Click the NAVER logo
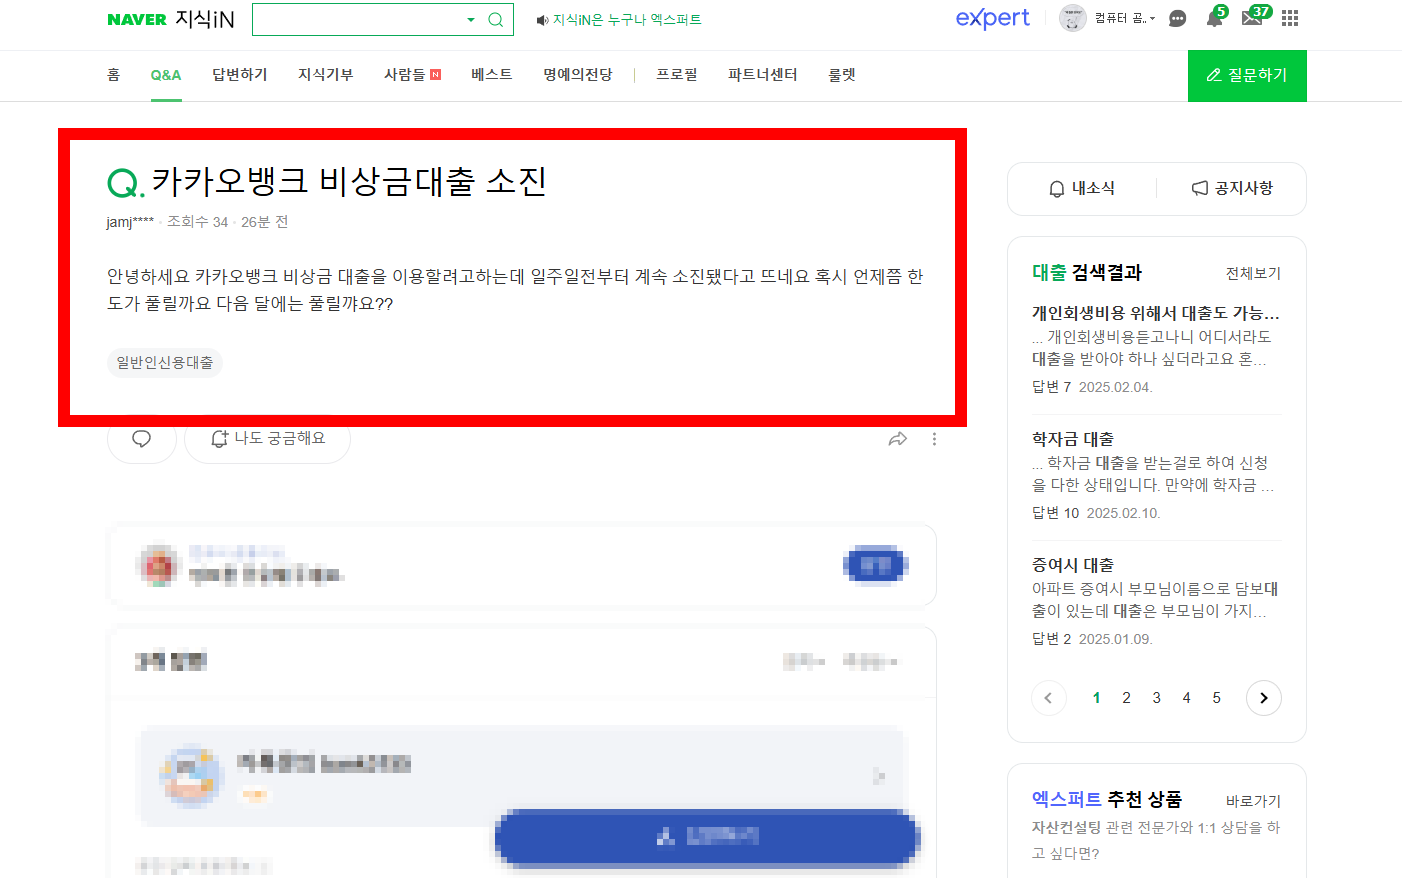Screen dimensions: 1402x878 137,19
